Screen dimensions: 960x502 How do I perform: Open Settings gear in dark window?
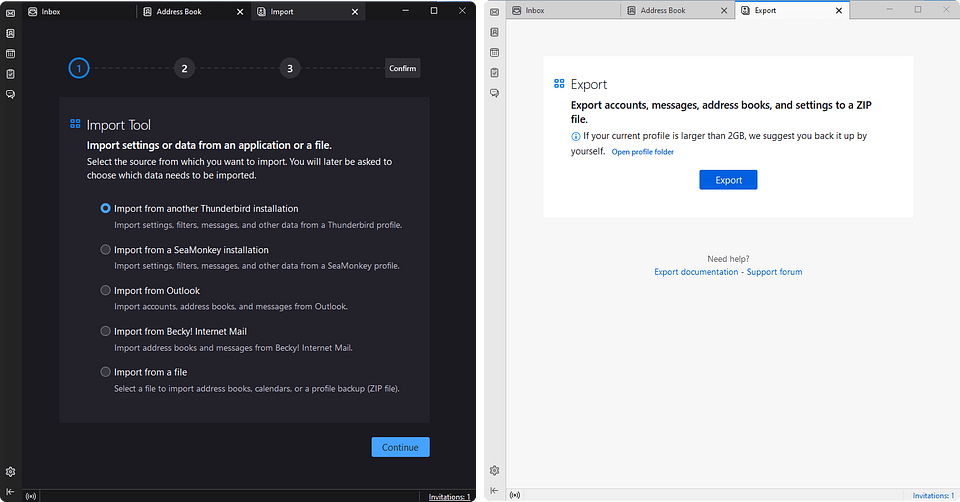pos(10,471)
